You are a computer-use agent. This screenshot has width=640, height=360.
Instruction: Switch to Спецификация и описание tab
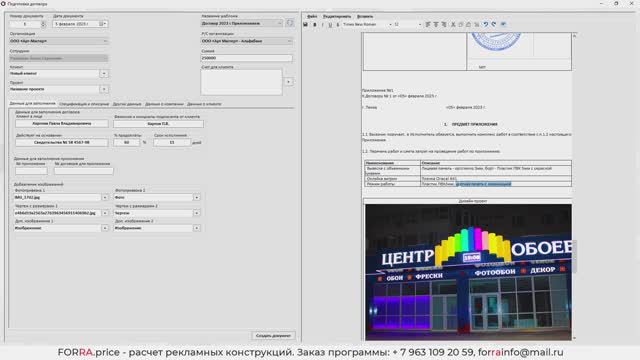click(84, 104)
